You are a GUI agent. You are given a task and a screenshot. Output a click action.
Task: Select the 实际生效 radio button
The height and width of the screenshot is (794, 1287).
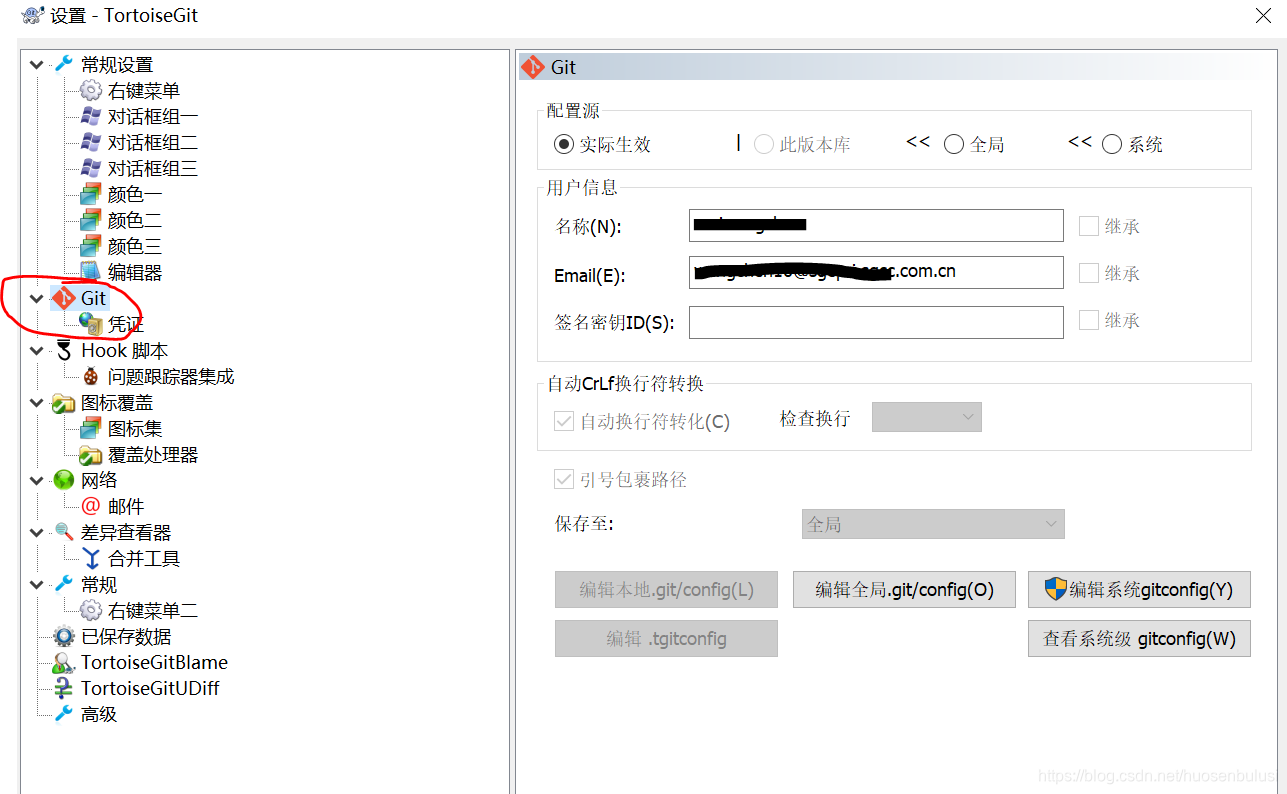pyautogui.click(x=564, y=145)
